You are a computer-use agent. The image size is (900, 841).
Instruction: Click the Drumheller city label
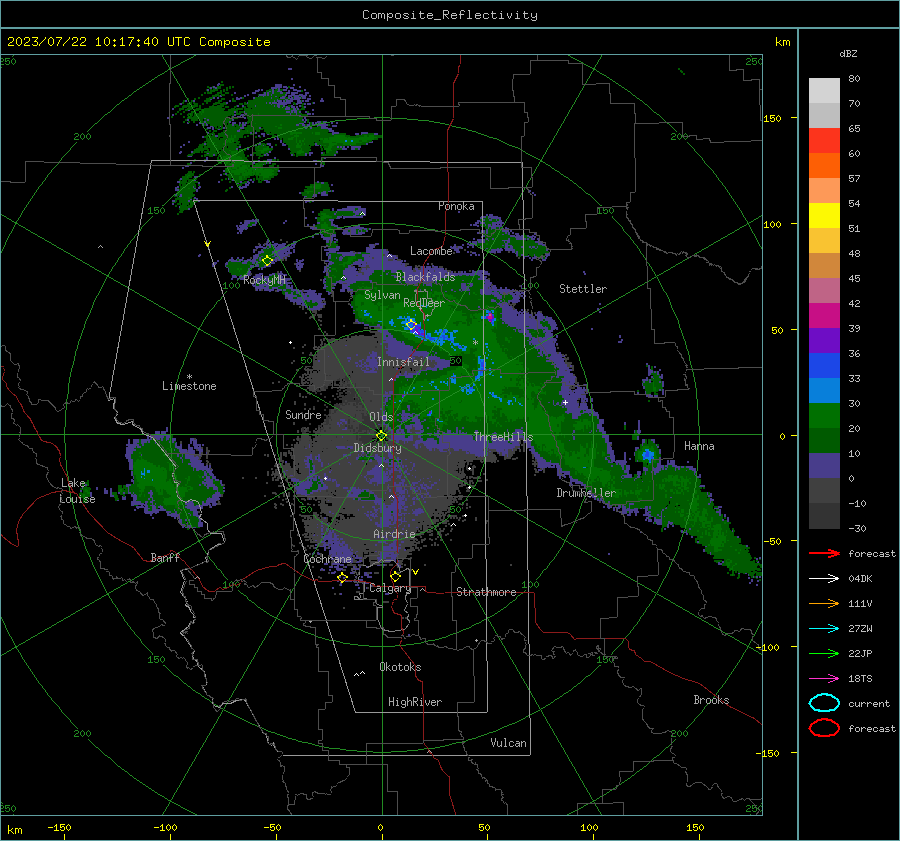586,493
